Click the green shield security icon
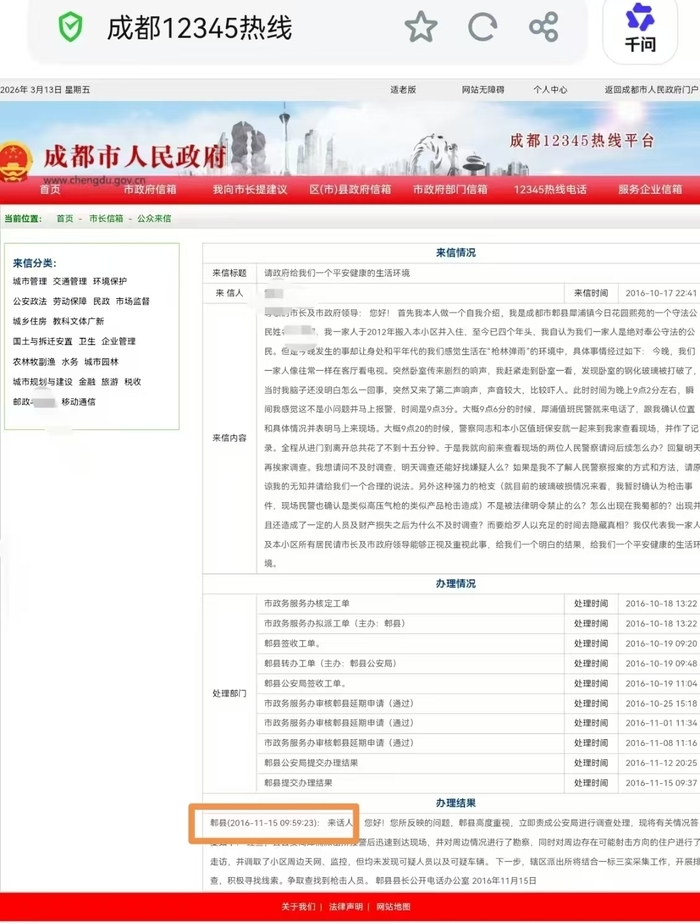 pyautogui.click(x=70, y=28)
